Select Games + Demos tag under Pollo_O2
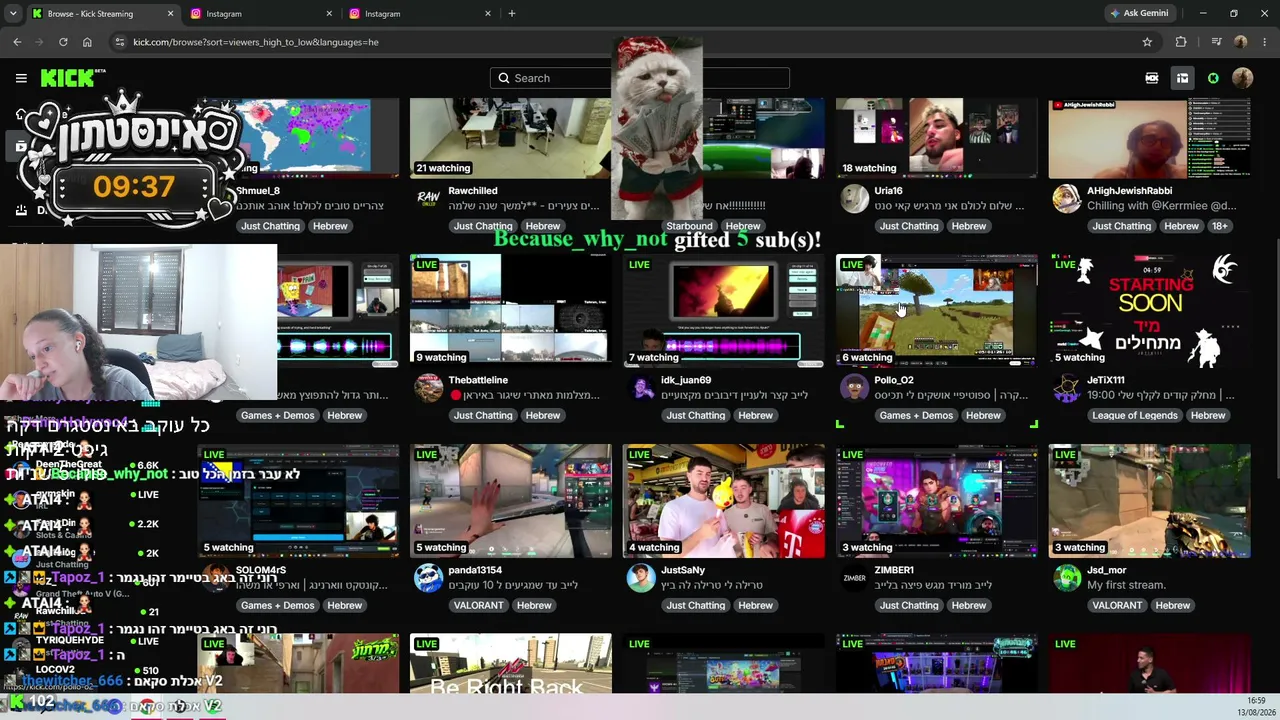Viewport: 1280px width, 720px height. coord(916,416)
